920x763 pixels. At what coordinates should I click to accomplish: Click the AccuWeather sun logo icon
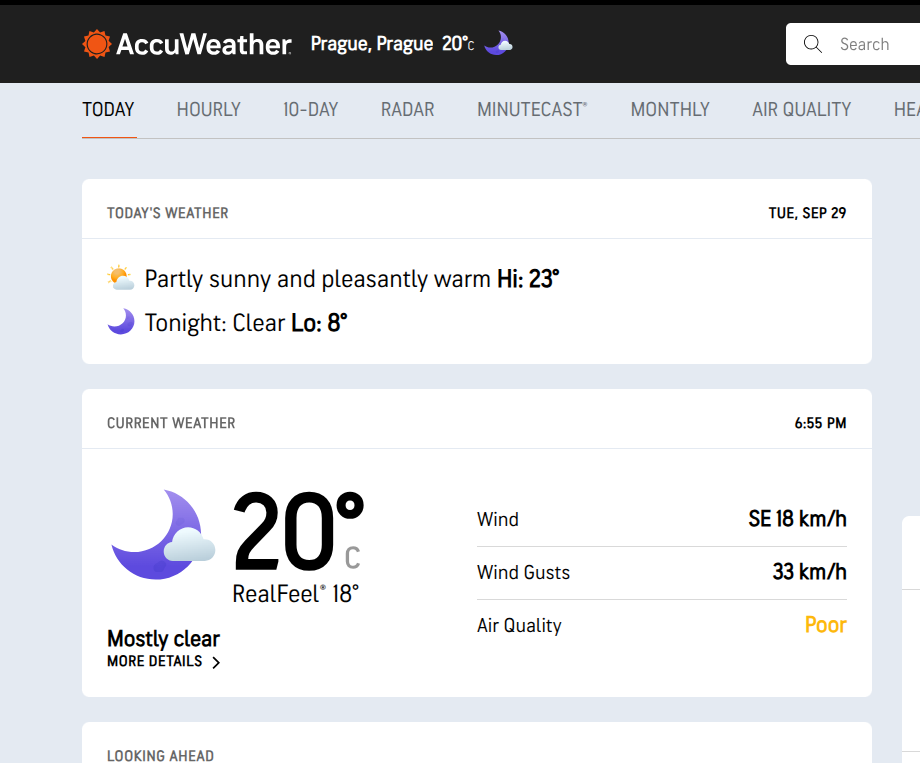pos(96,44)
